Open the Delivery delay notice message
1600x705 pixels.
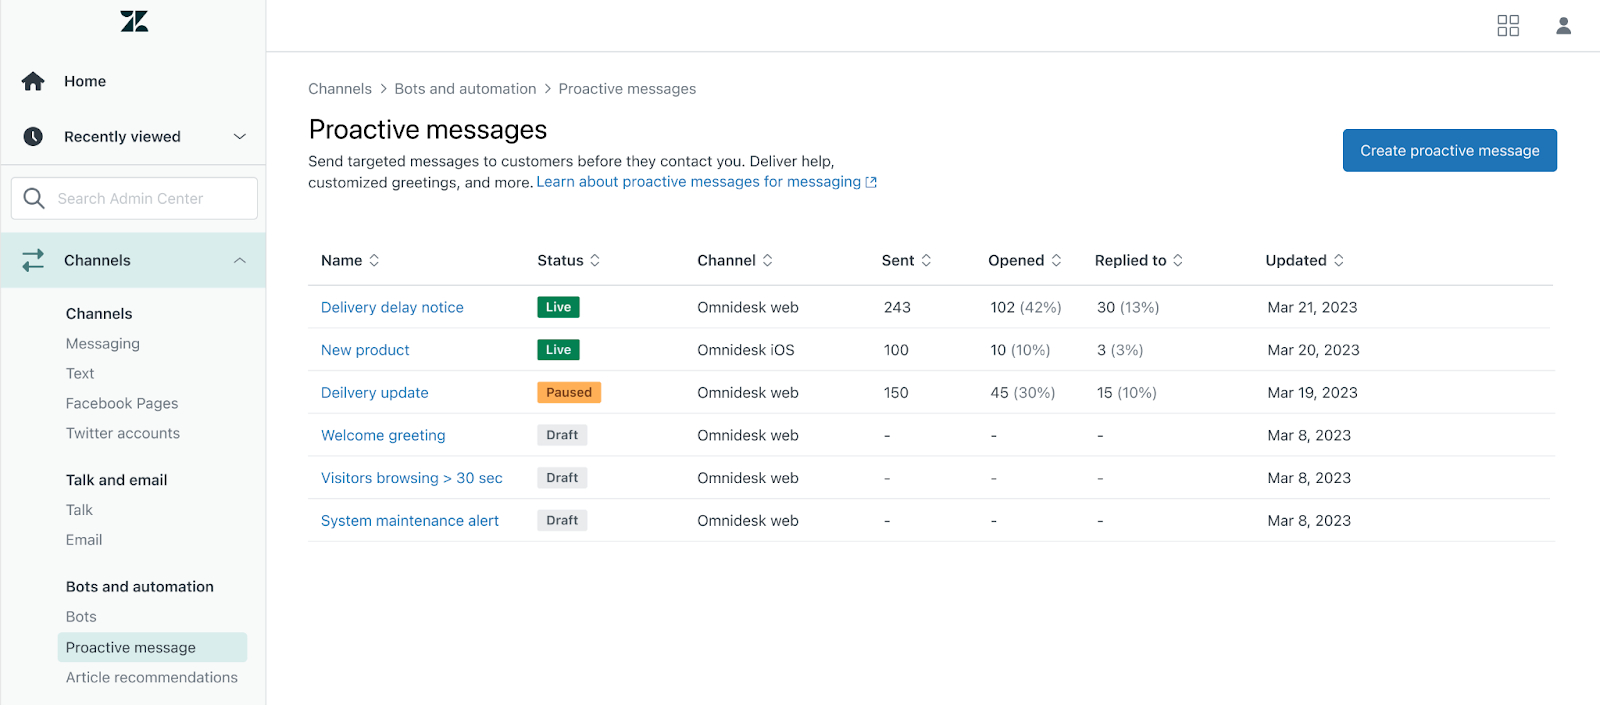pos(392,307)
